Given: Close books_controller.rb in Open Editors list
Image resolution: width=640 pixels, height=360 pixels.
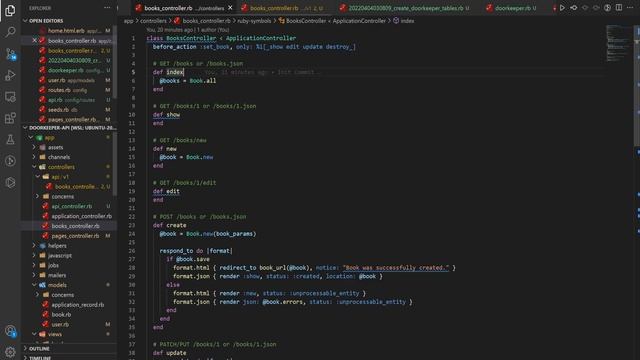Looking at the screenshot, I should 35,41.
